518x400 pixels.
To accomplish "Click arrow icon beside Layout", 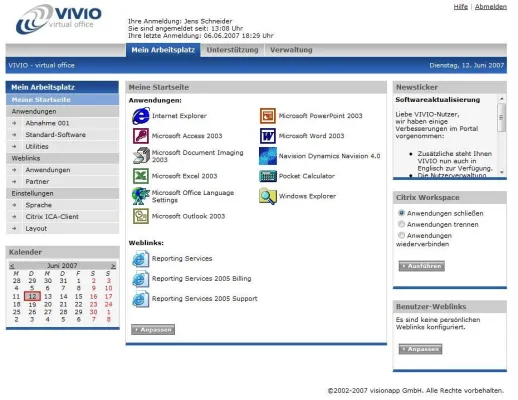I will click(x=14, y=228).
